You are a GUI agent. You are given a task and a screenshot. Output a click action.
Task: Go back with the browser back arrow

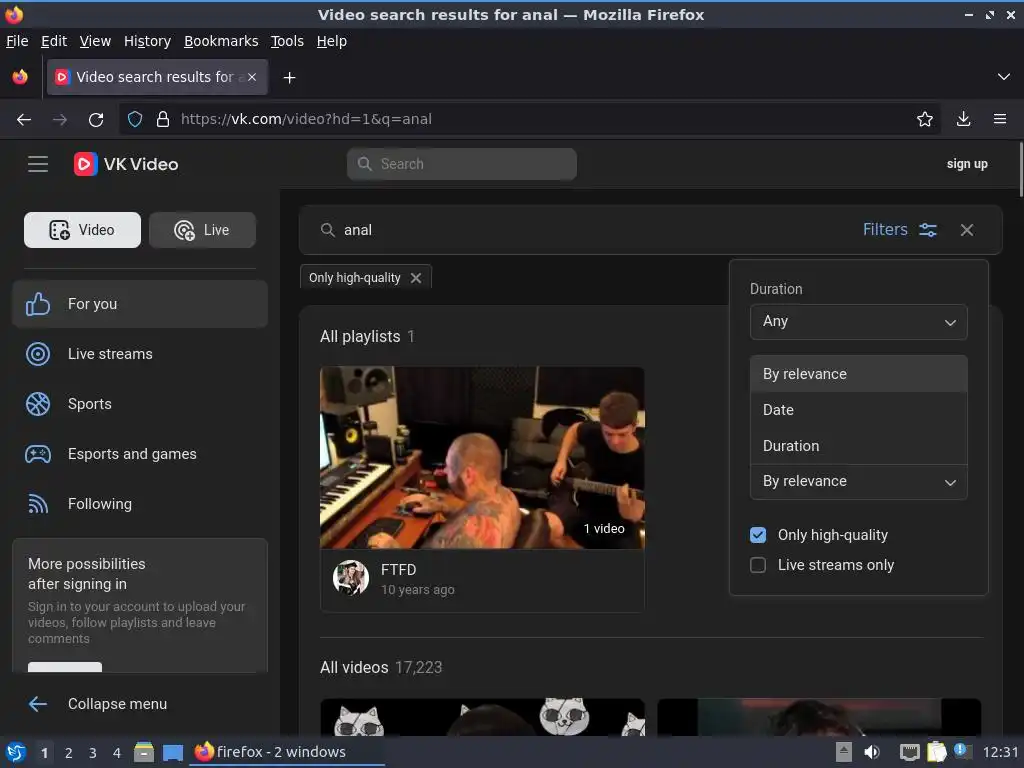[x=24, y=120]
